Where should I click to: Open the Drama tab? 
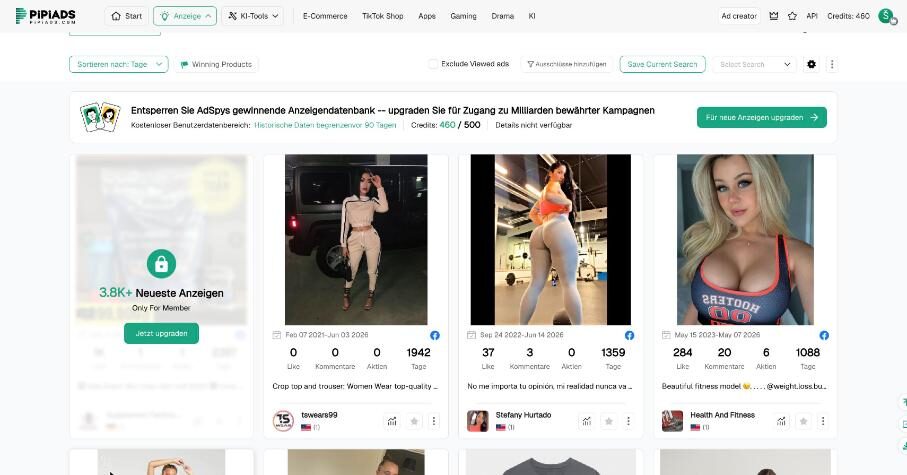pyautogui.click(x=503, y=16)
